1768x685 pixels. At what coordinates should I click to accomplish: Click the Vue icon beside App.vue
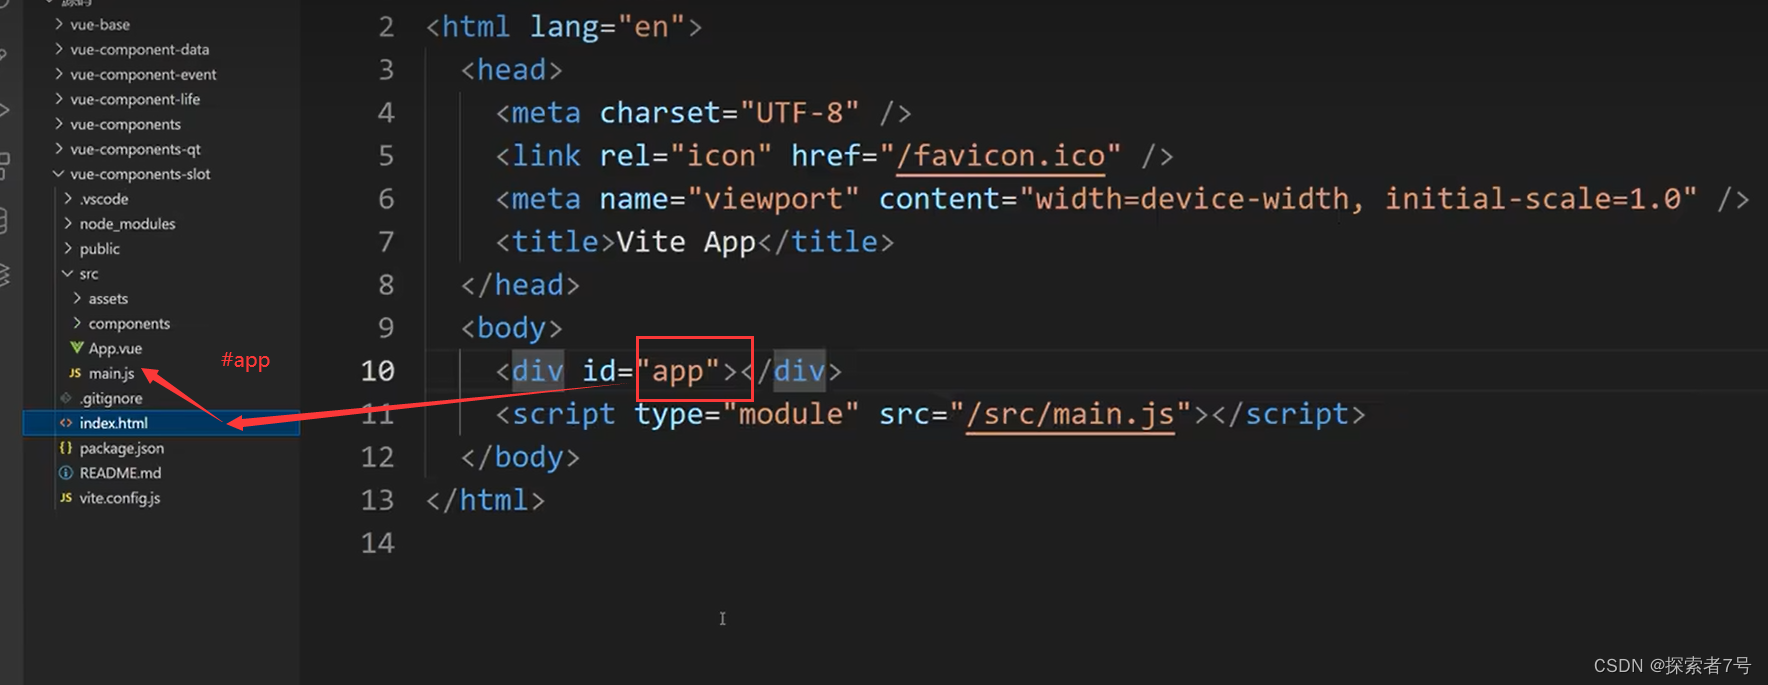pyautogui.click(x=76, y=348)
